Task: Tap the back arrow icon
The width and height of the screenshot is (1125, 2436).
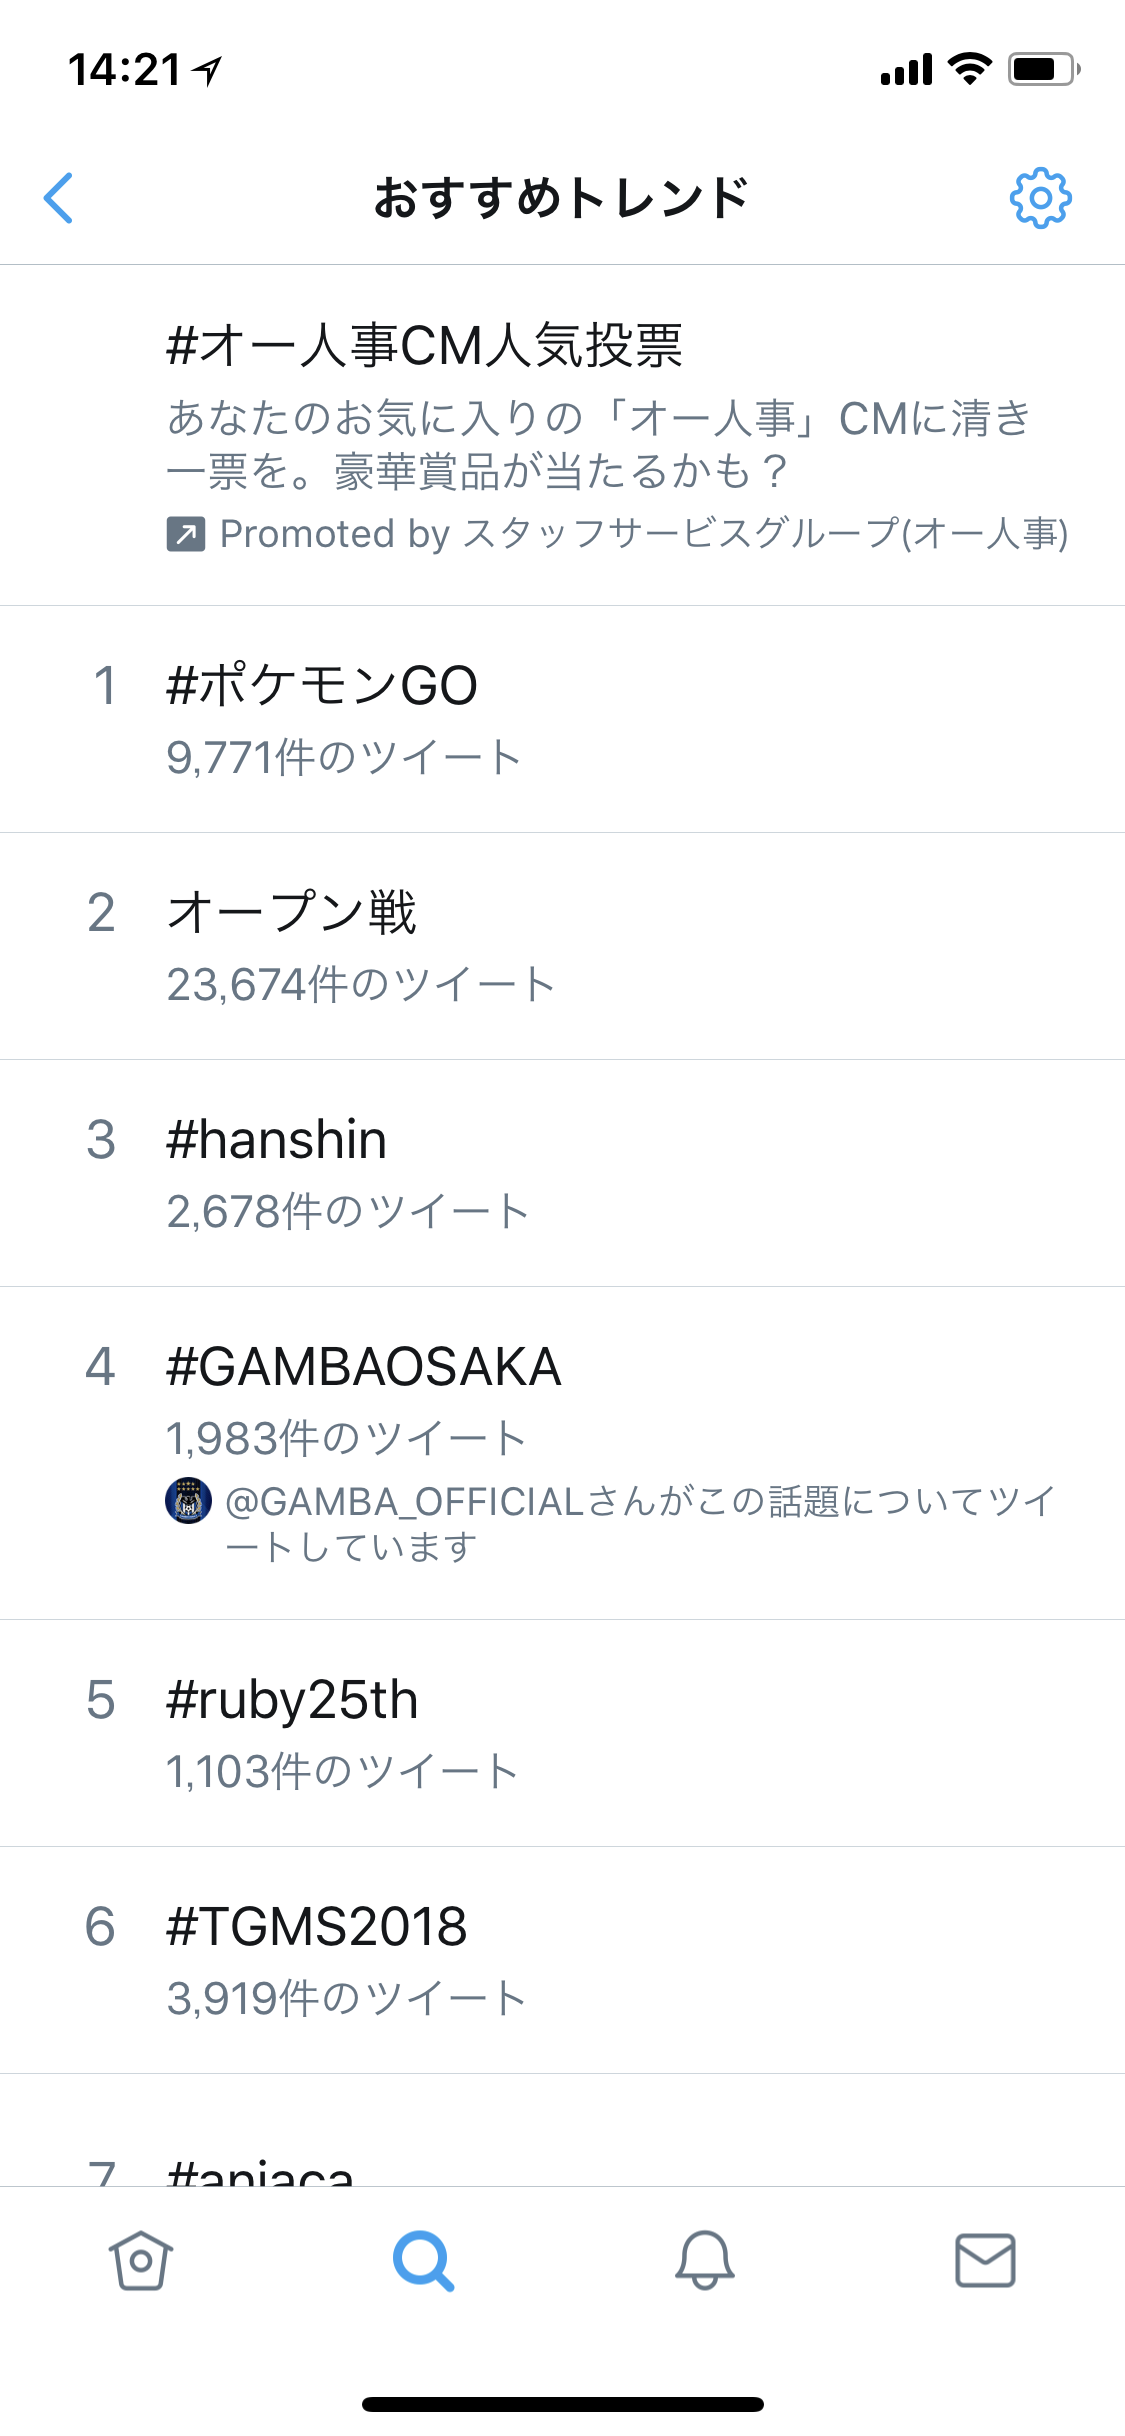Action: pos(59,197)
